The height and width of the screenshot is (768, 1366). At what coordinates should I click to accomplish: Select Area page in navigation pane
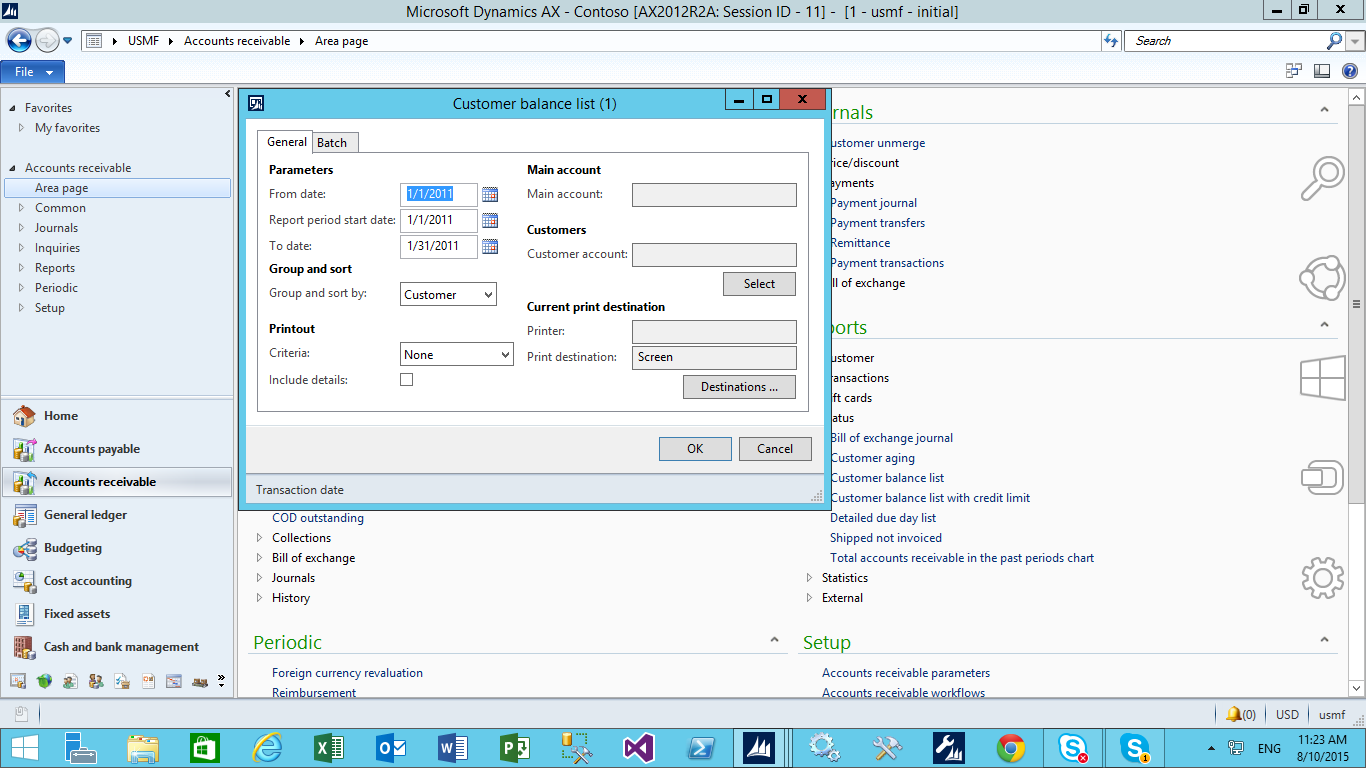[117, 188]
